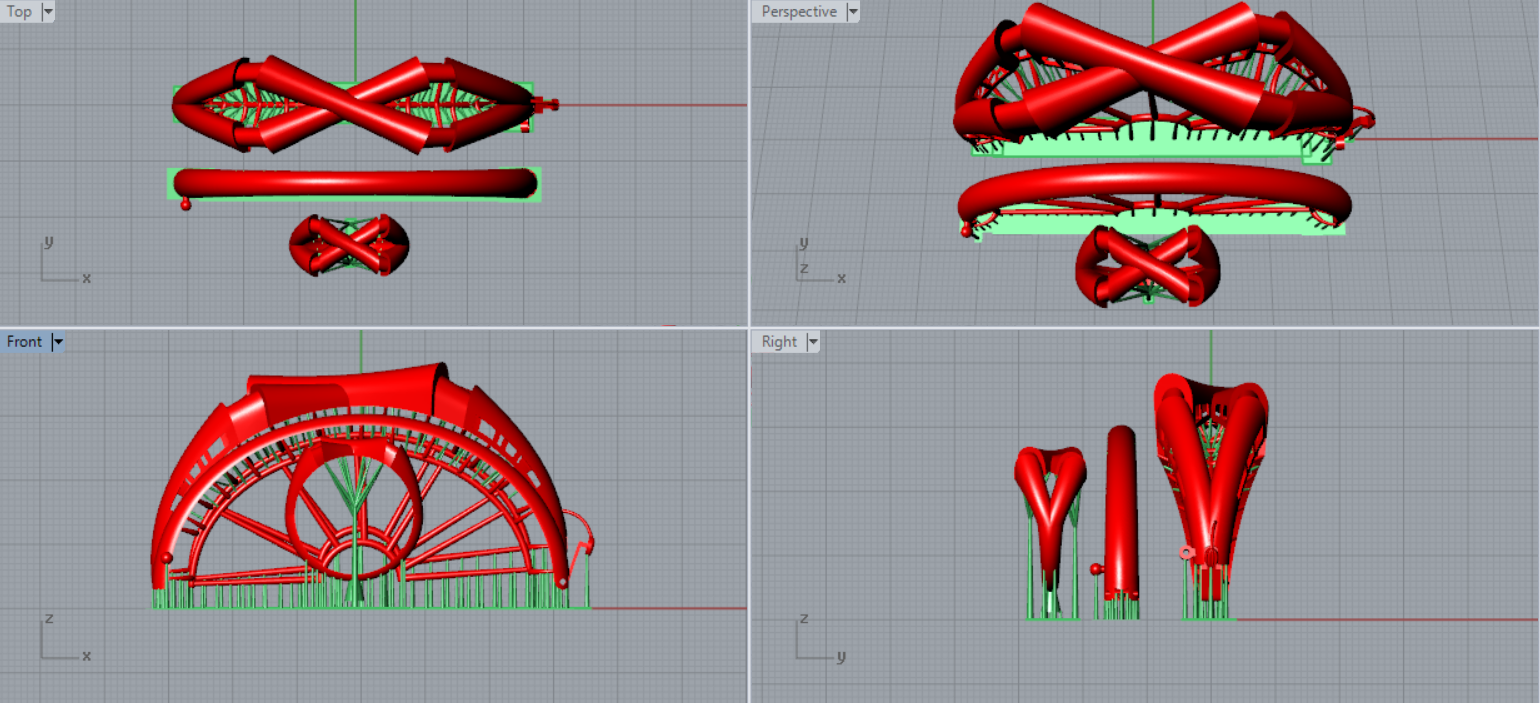Viewport: 1540px width, 703px height.
Task: Click the world axis icon in Right viewport
Action: click(x=815, y=640)
